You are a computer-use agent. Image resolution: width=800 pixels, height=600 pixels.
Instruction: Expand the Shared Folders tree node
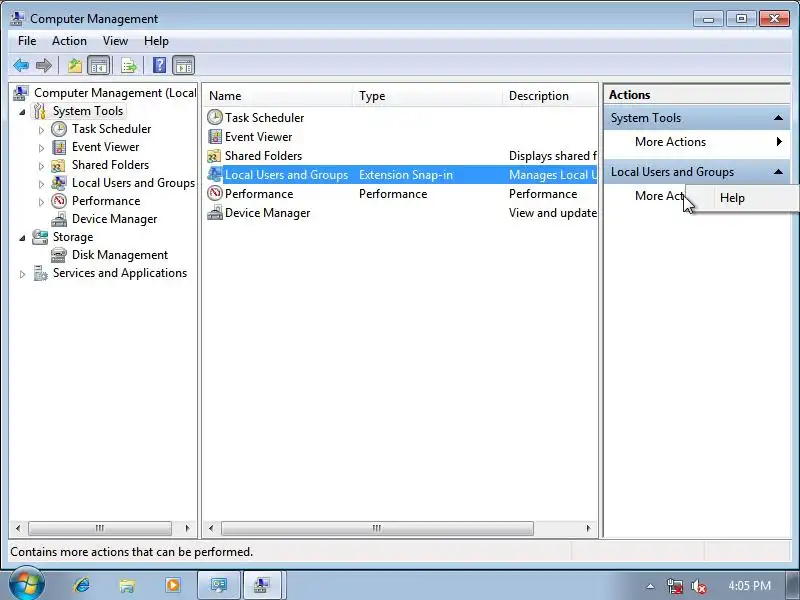click(x=41, y=166)
